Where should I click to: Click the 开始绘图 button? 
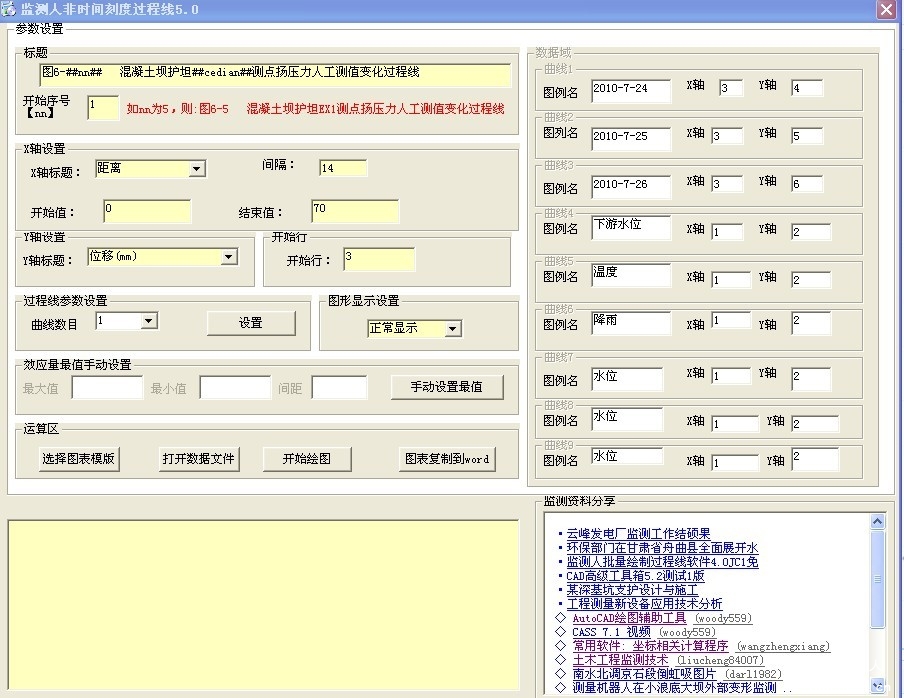307,459
